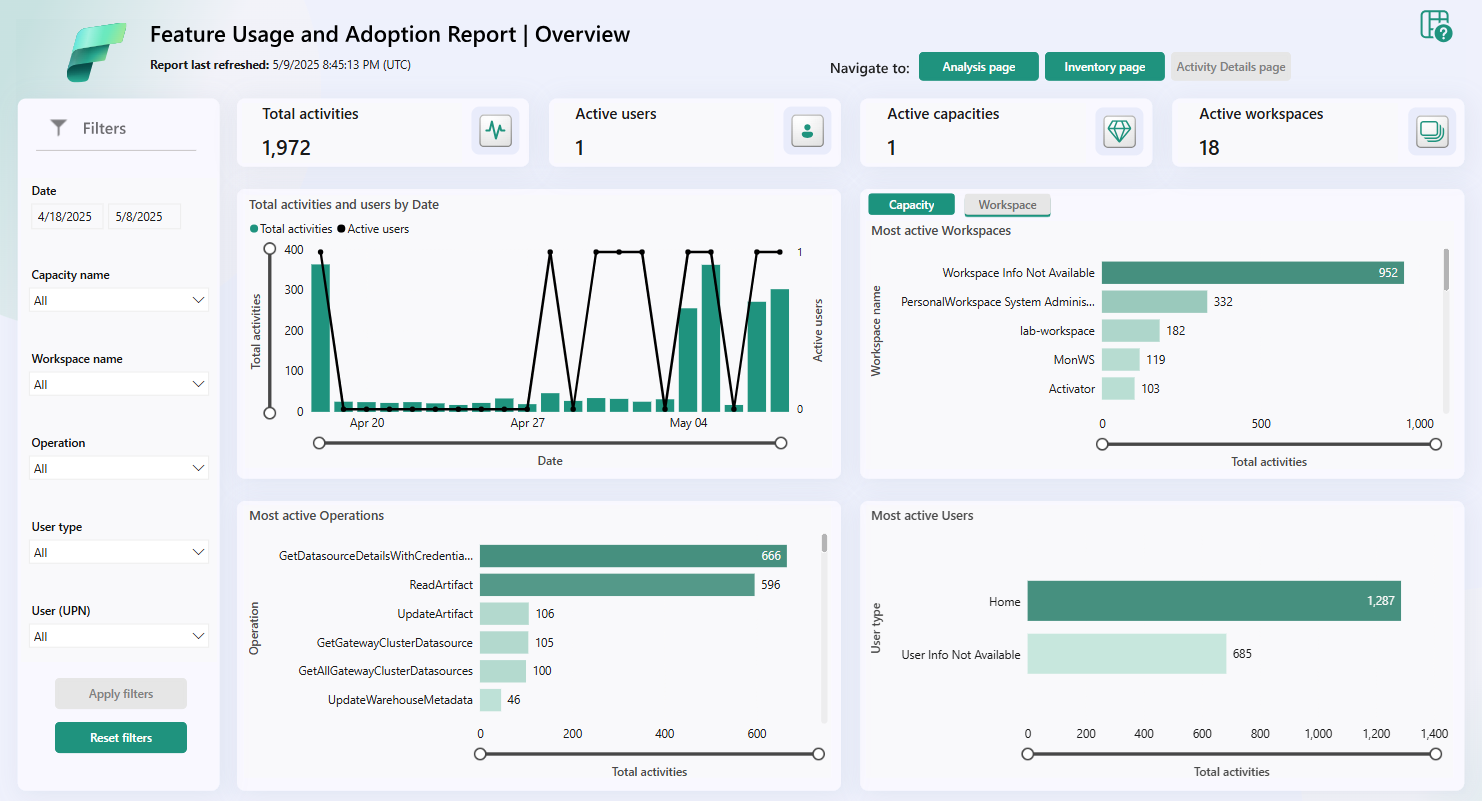Click the Active capacities diamond icon

tap(1119, 130)
